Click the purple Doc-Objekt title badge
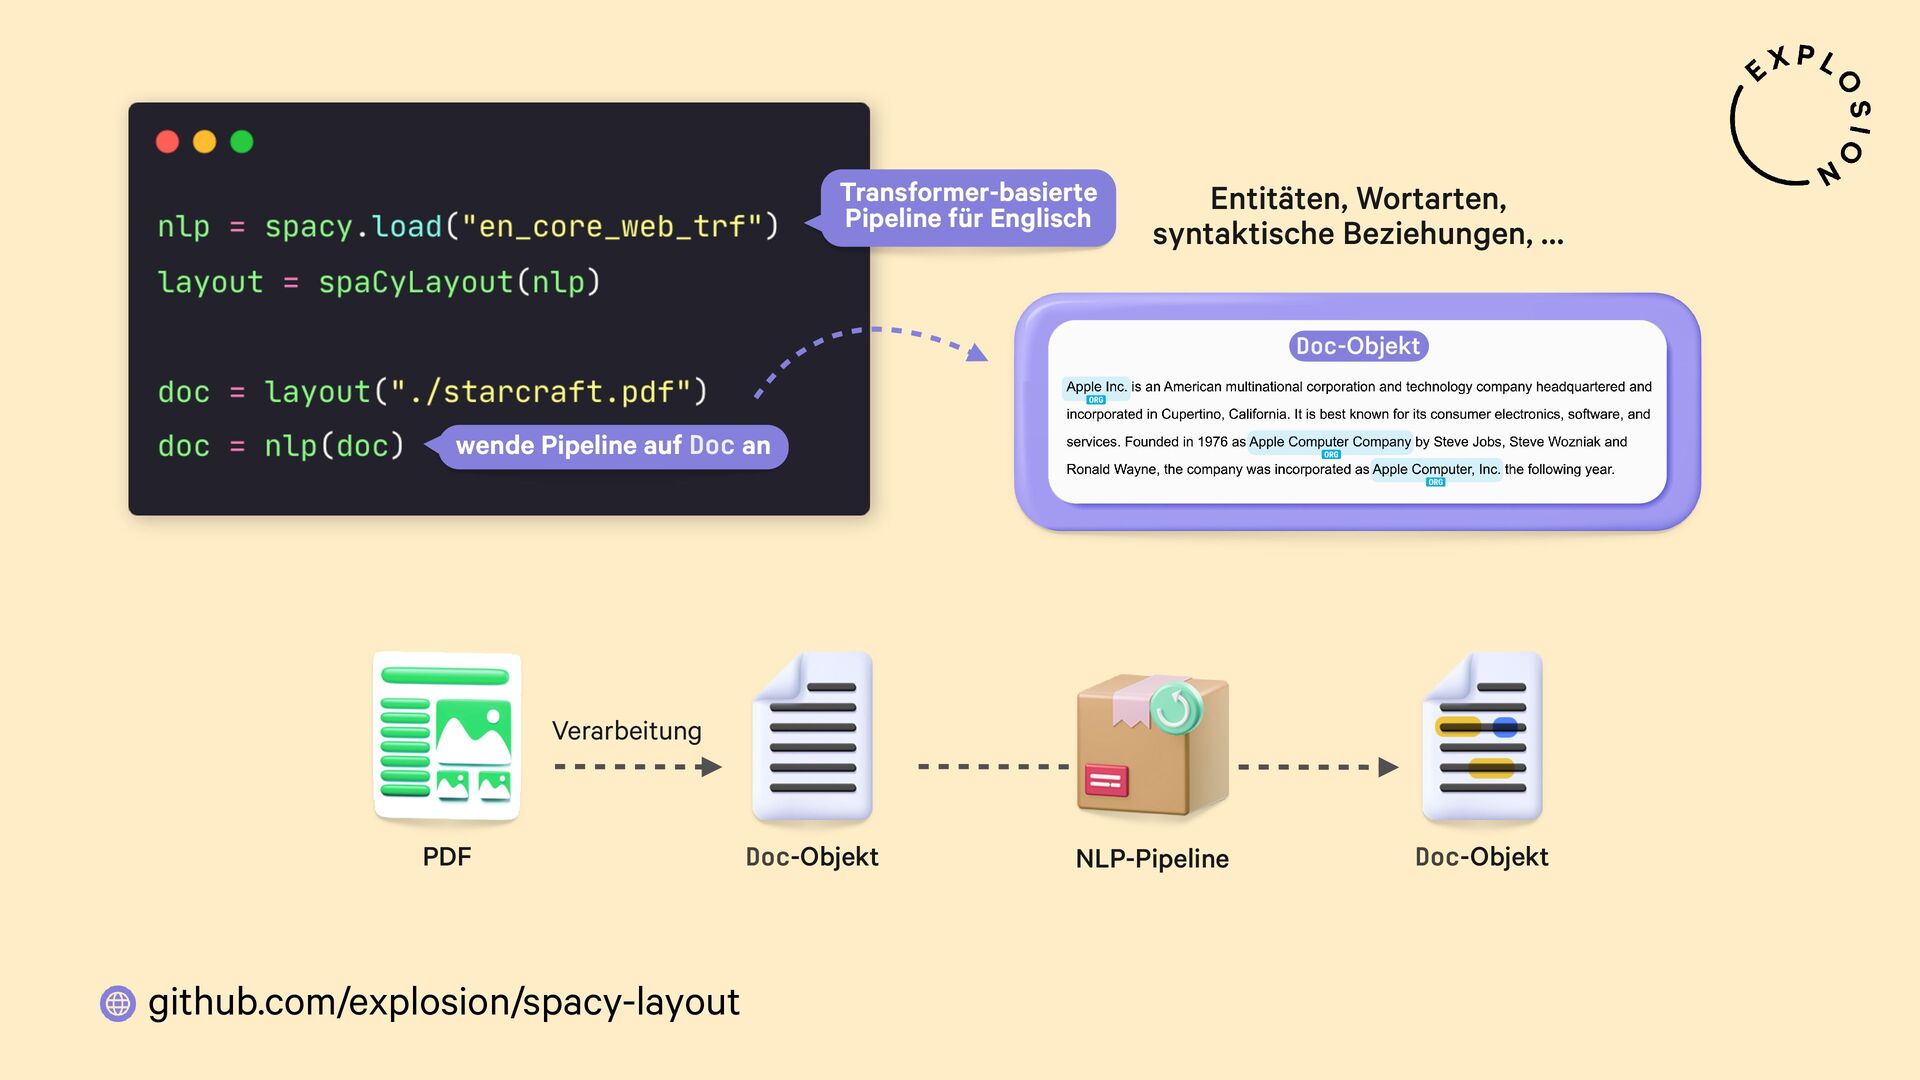 point(1357,346)
